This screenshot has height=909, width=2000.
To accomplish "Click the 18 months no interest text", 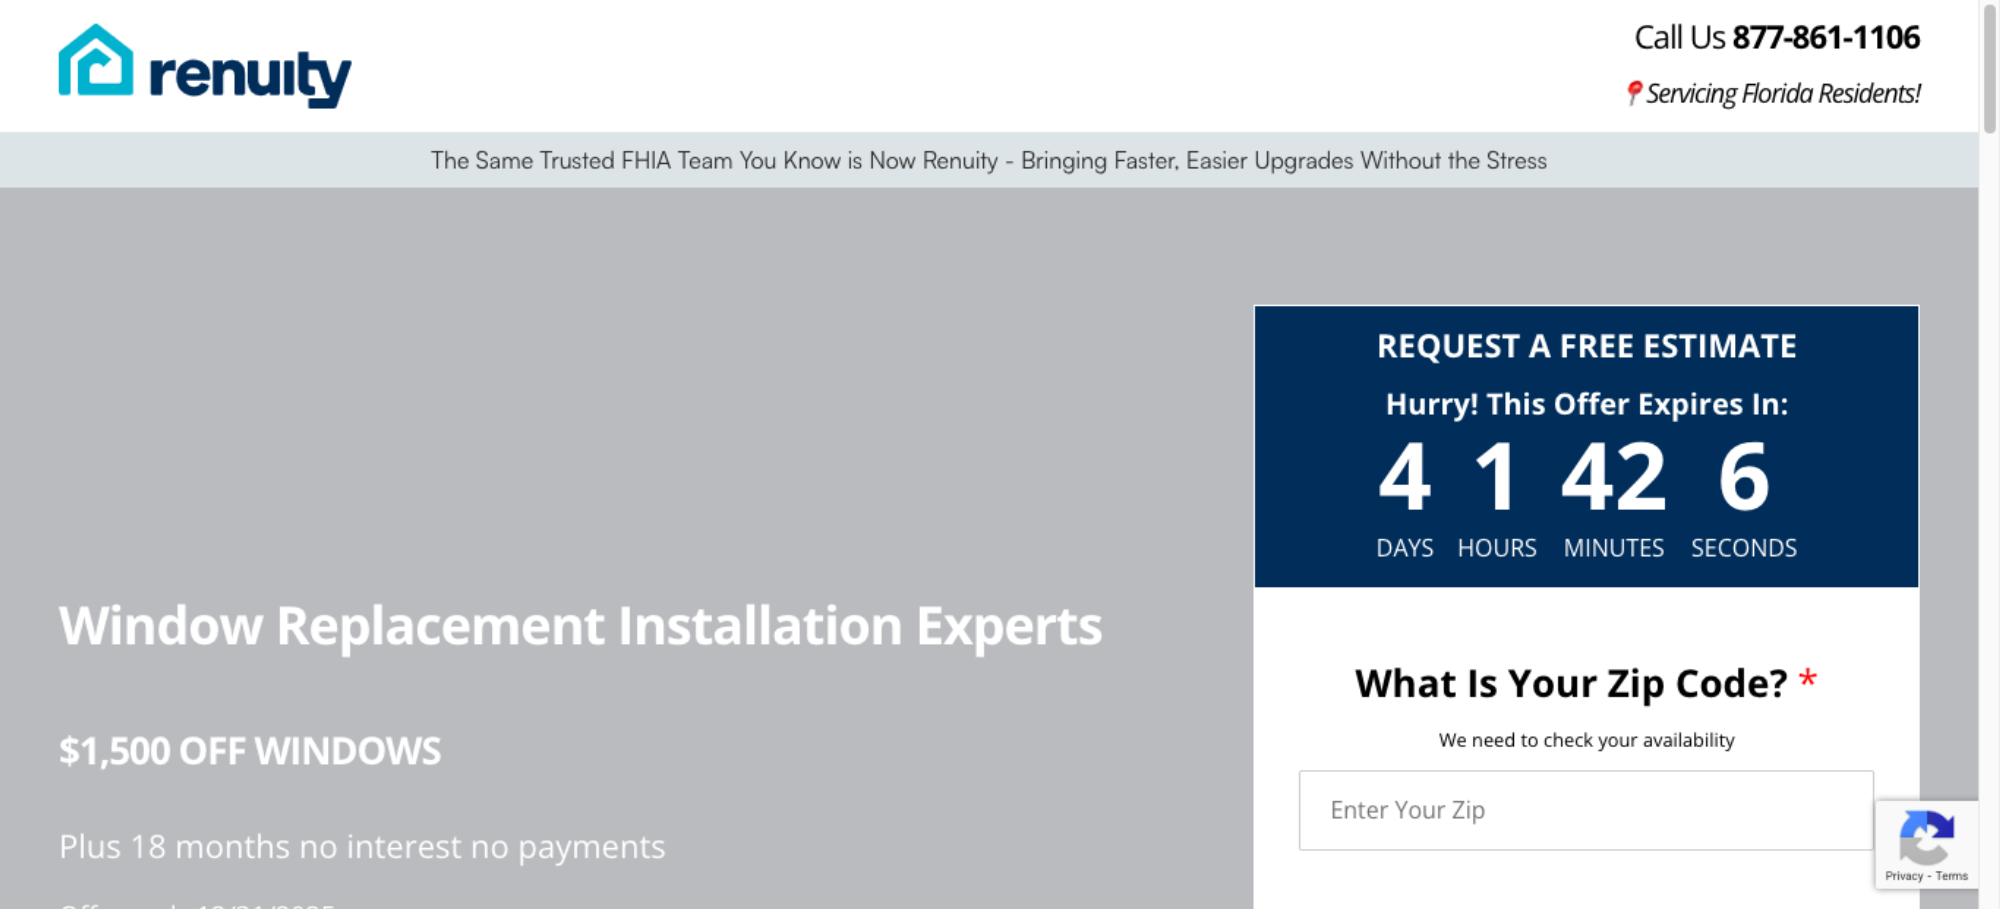I will click(x=362, y=847).
